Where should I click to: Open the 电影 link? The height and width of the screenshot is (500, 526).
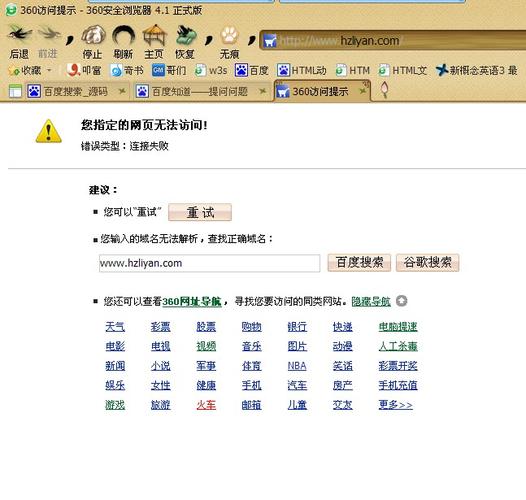pyautogui.click(x=115, y=346)
